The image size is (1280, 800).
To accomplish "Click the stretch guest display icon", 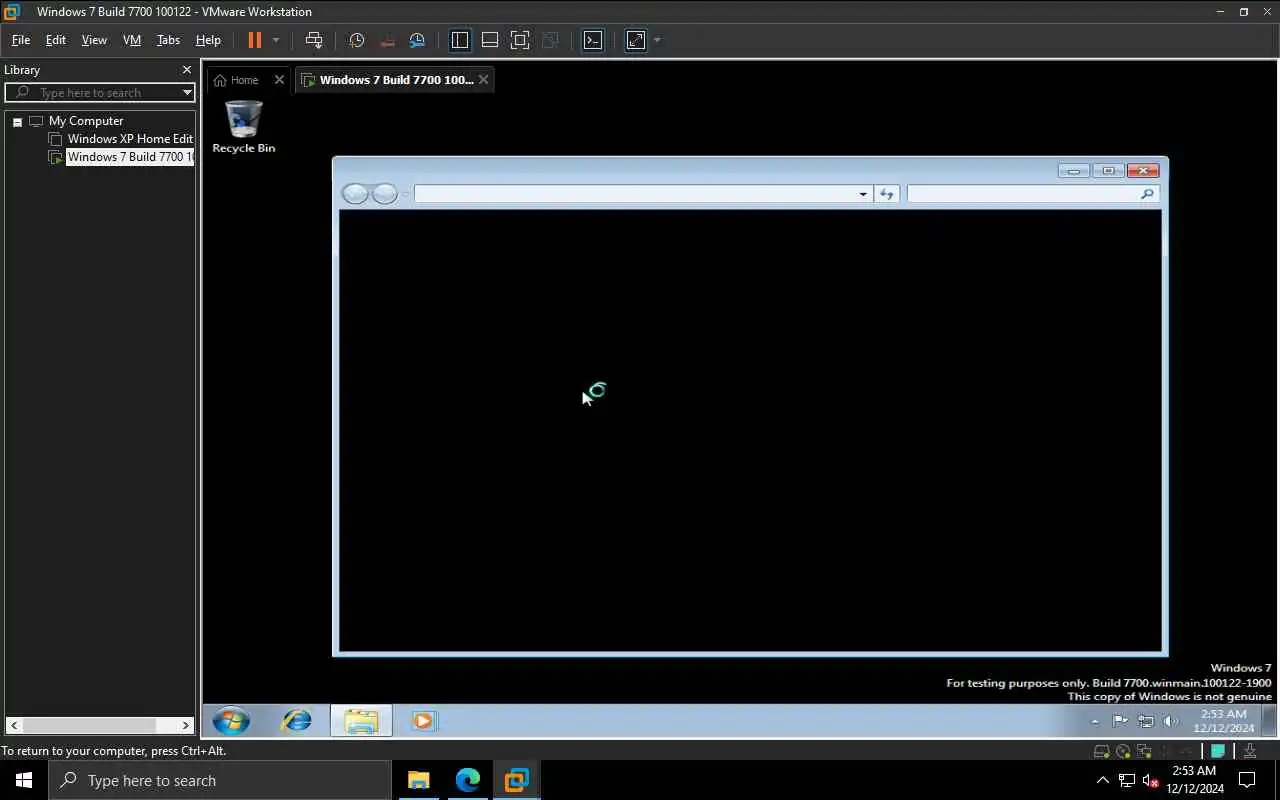I will tap(636, 40).
